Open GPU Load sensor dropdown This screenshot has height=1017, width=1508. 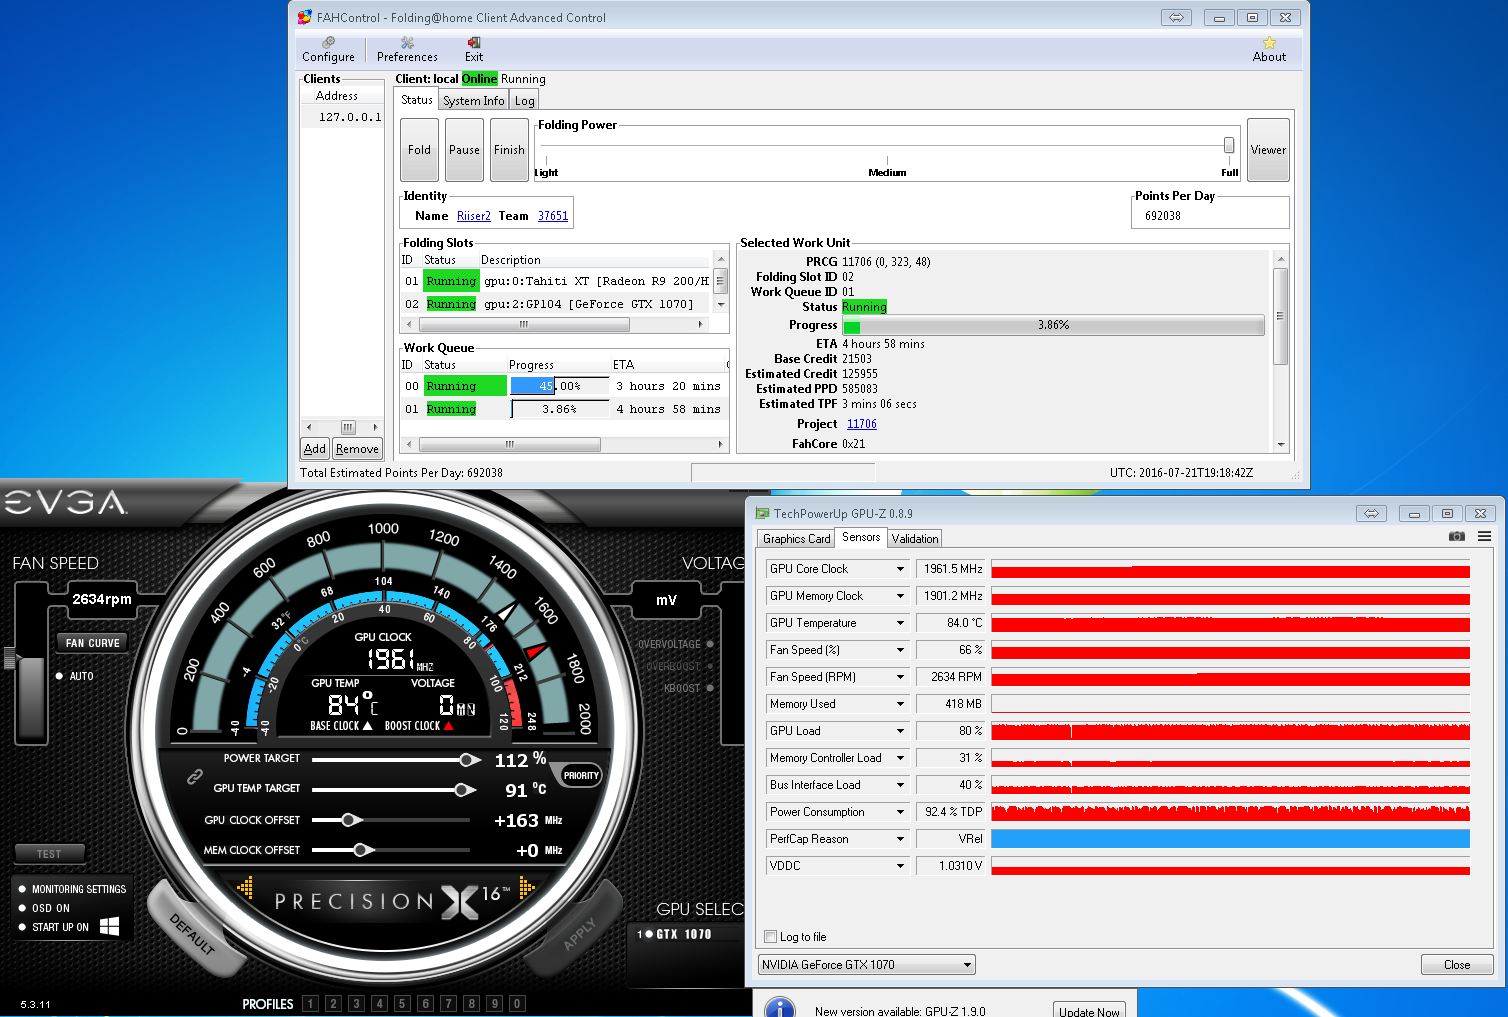point(899,731)
